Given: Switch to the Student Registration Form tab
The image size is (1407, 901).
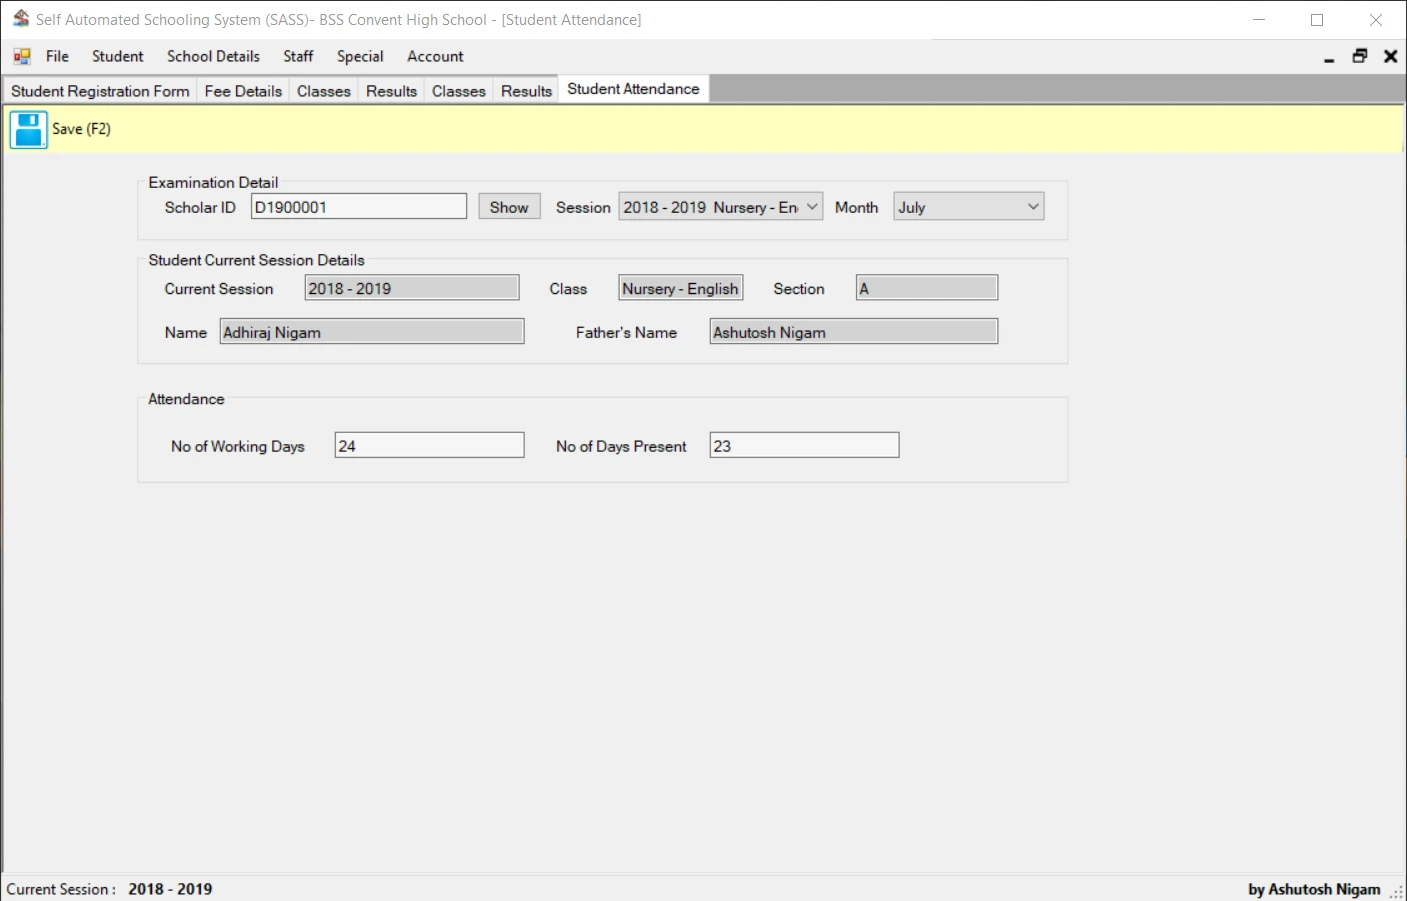Looking at the screenshot, I should (x=99, y=90).
